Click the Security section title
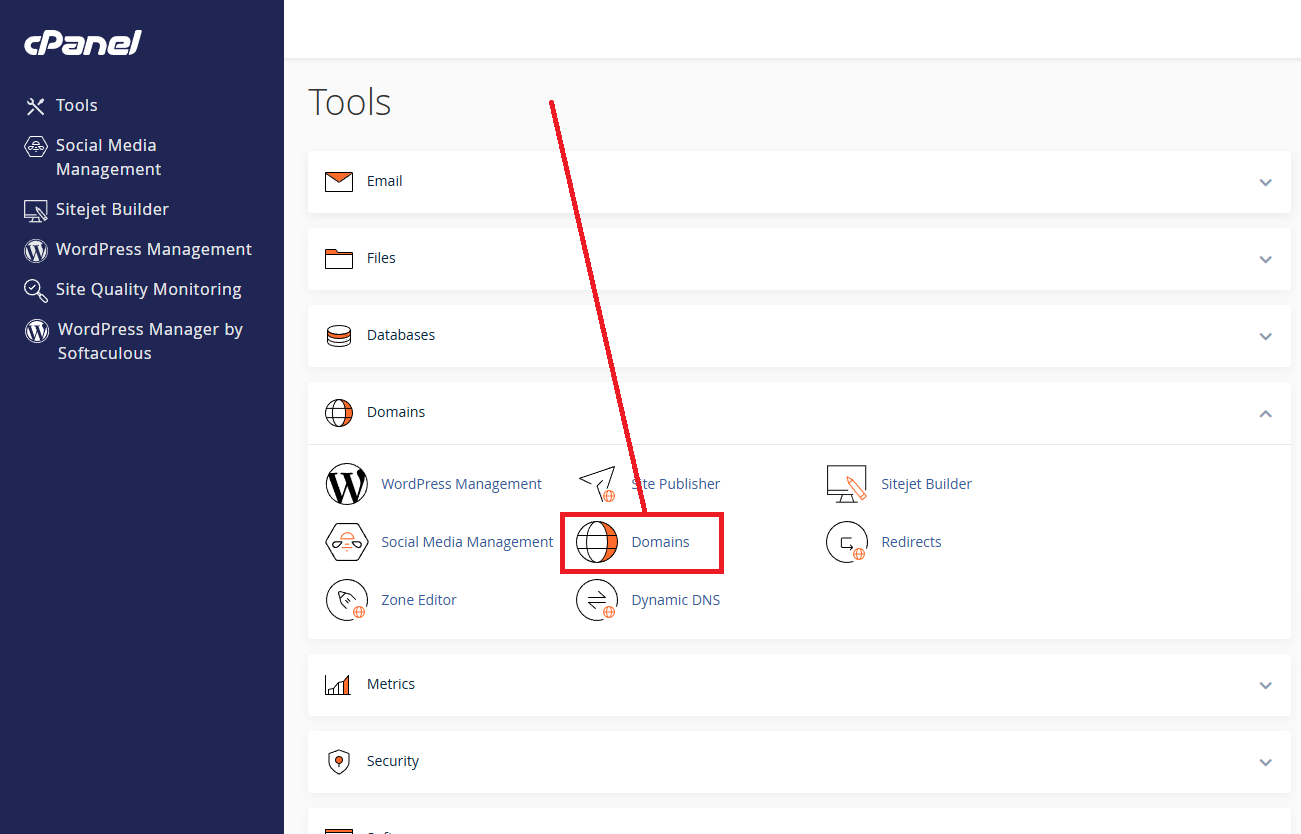The image size is (1301, 834). pos(393,761)
